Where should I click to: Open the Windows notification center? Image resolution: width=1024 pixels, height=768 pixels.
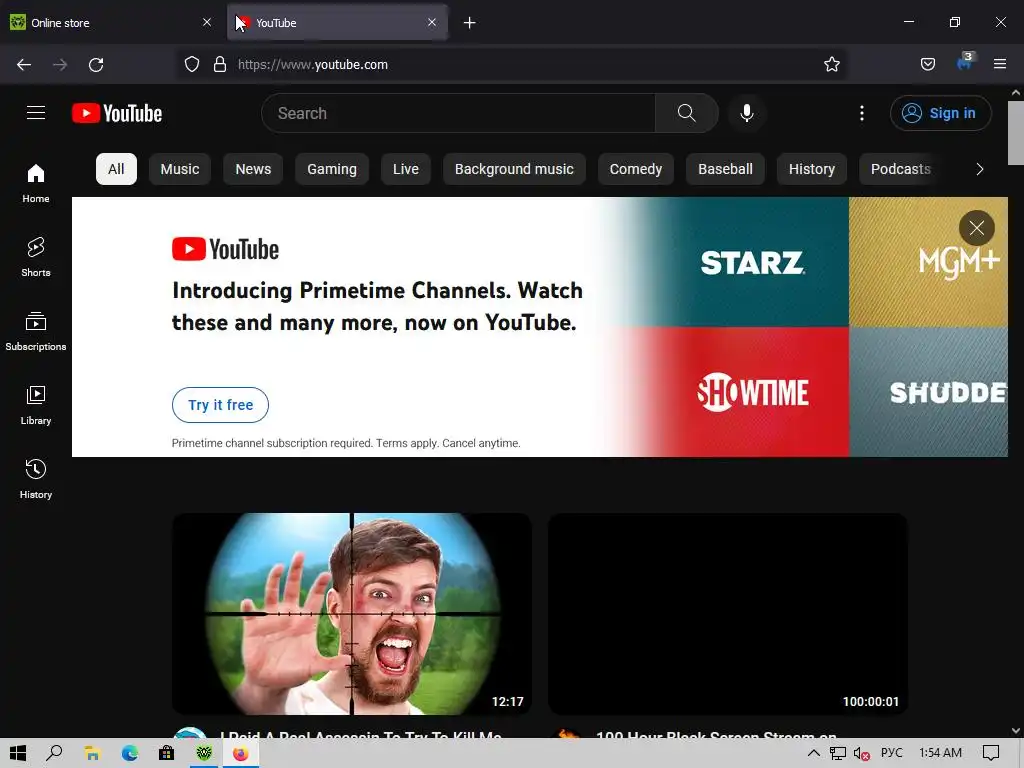(991, 753)
